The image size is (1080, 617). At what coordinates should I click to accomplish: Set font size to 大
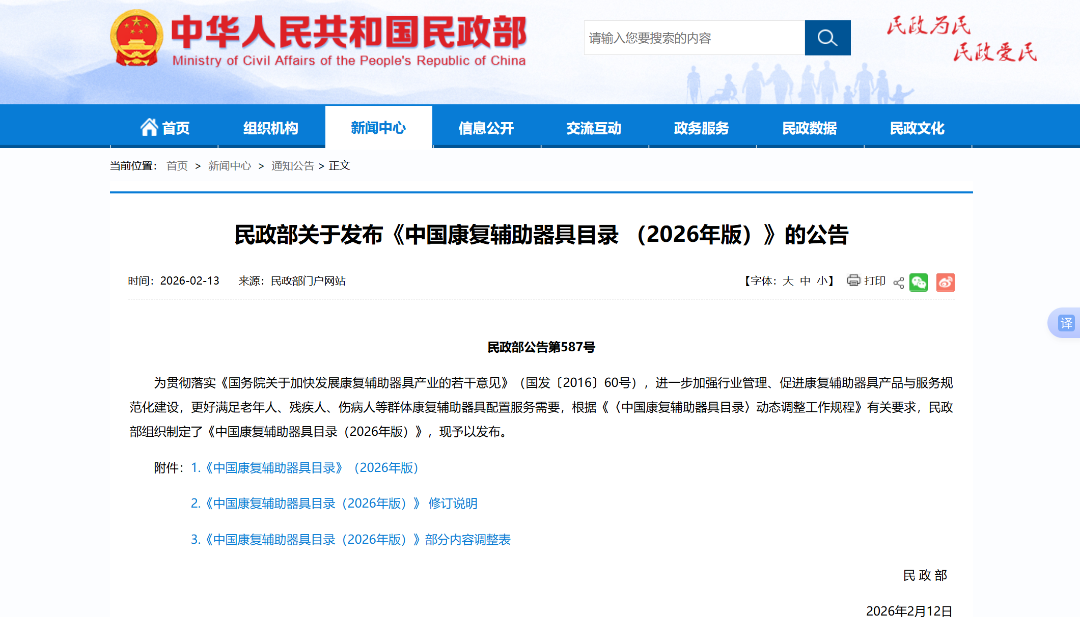coord(790,282)
